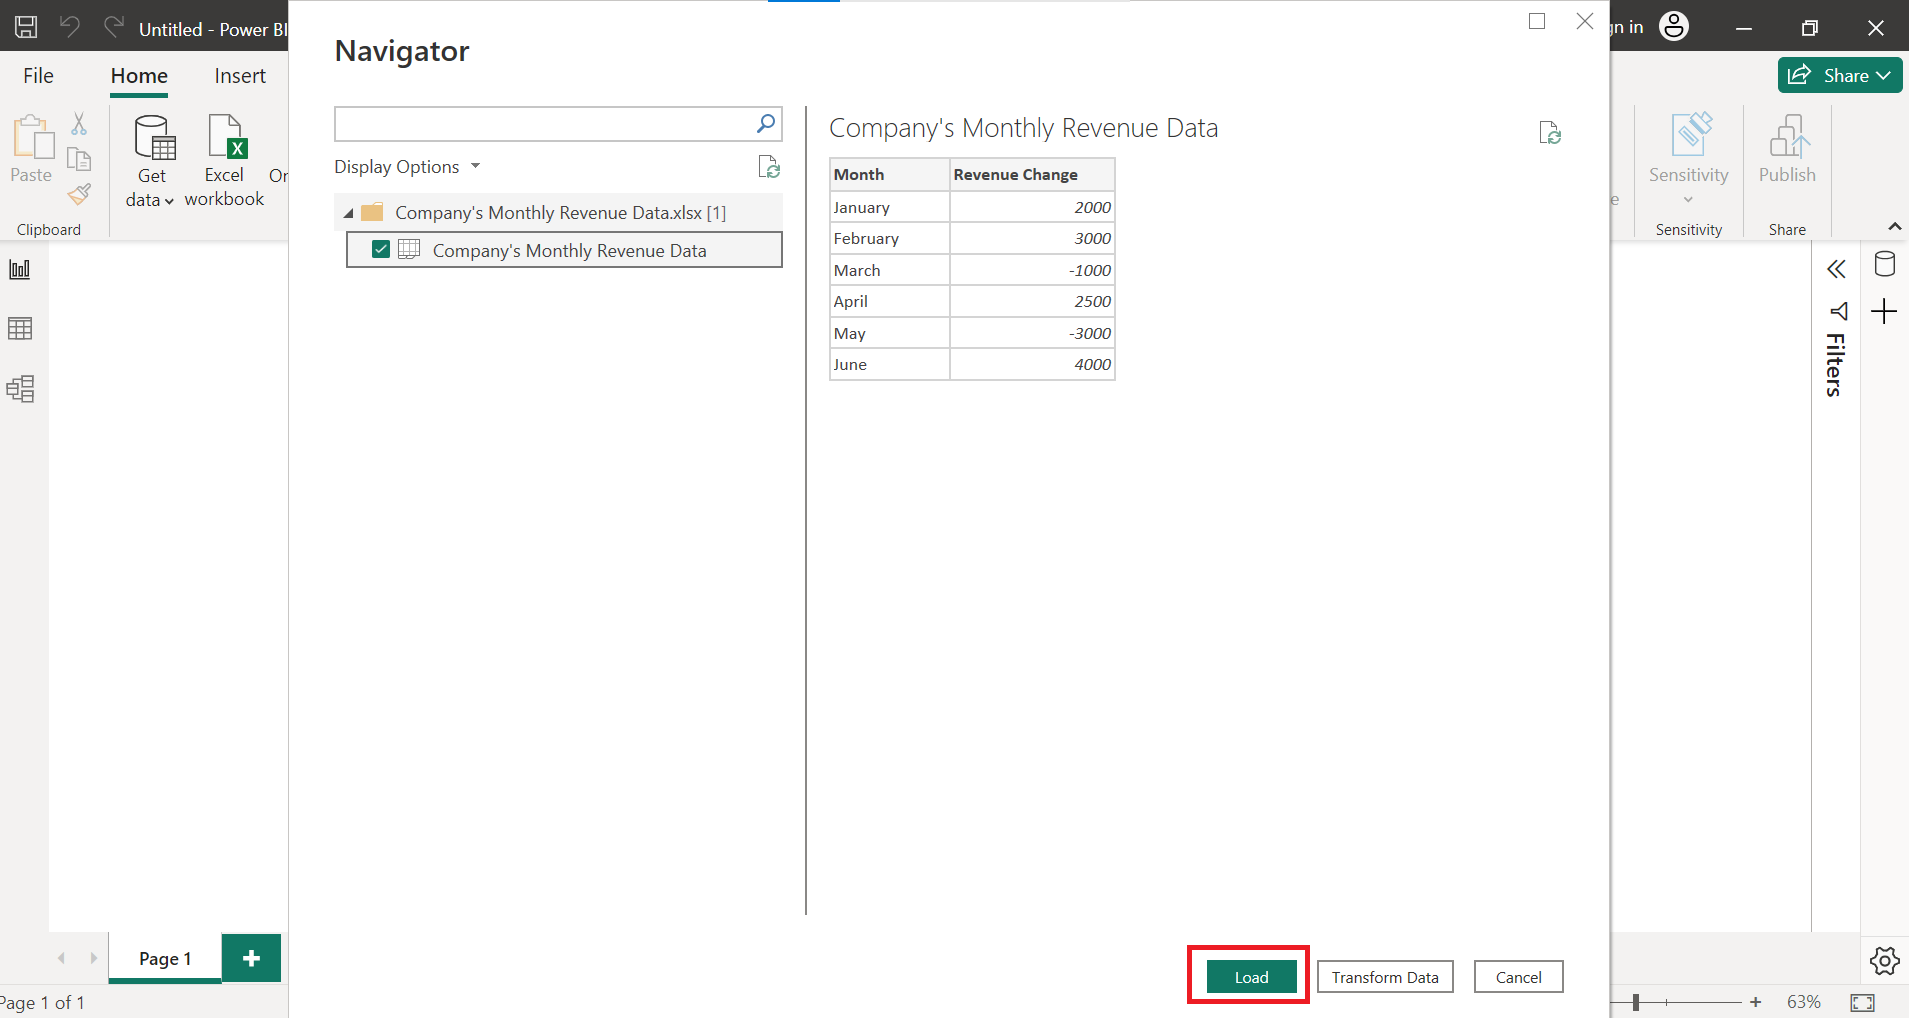Click the Cut scissors icon
This screenshot has width=1909, height=1018.
coord(79,123)
